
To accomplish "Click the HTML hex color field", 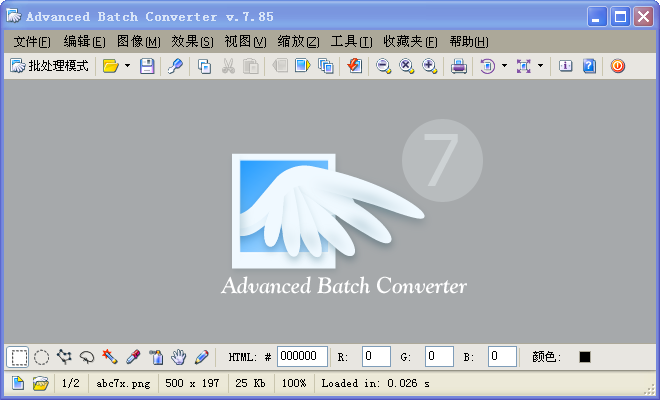I will click(x=302, y=357).
